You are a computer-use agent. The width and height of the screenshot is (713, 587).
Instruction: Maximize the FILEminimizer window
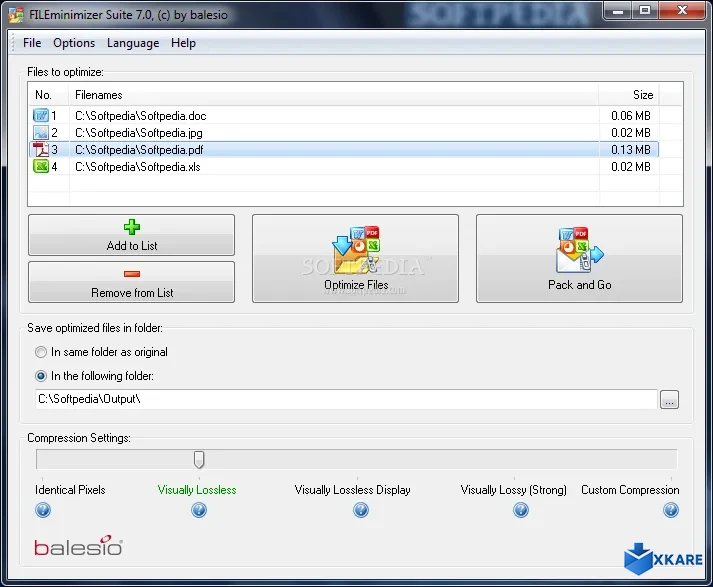(x=645, y=10)
